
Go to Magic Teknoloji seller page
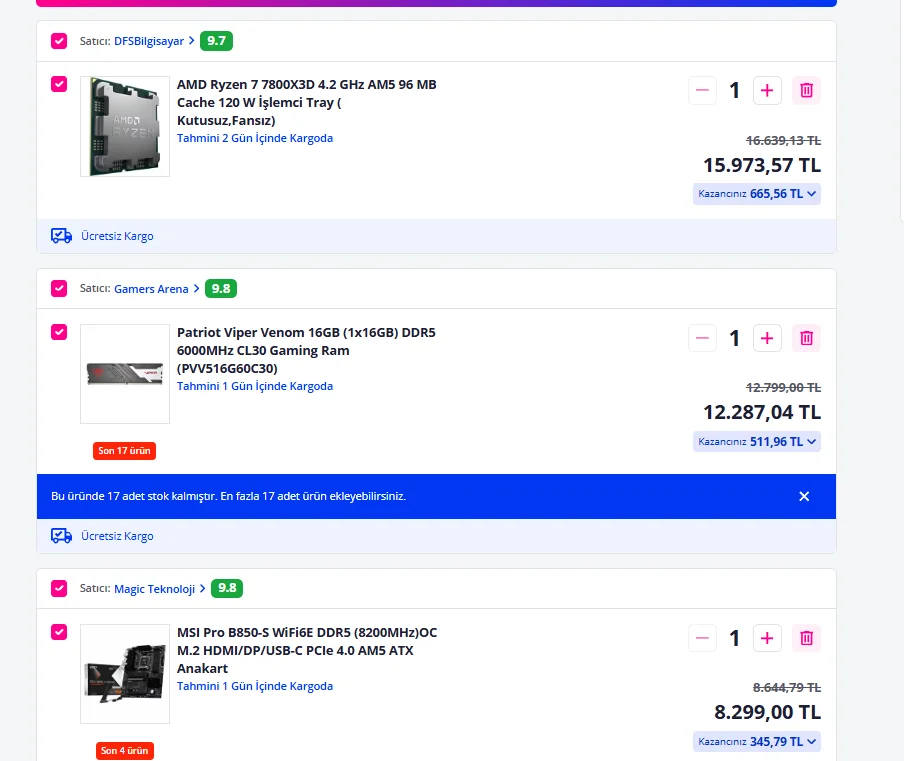(x=154, y=589)
